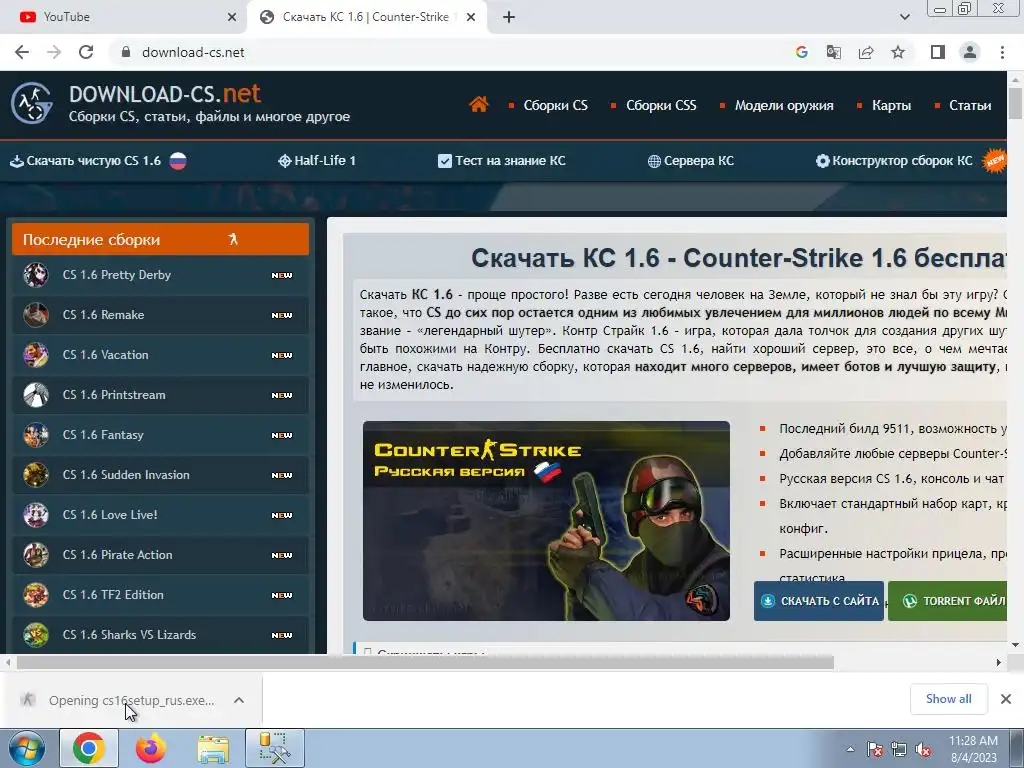The image size is (1024, 768).
Task: Click the orange home icon in site navigation
Action: (478, 104)
